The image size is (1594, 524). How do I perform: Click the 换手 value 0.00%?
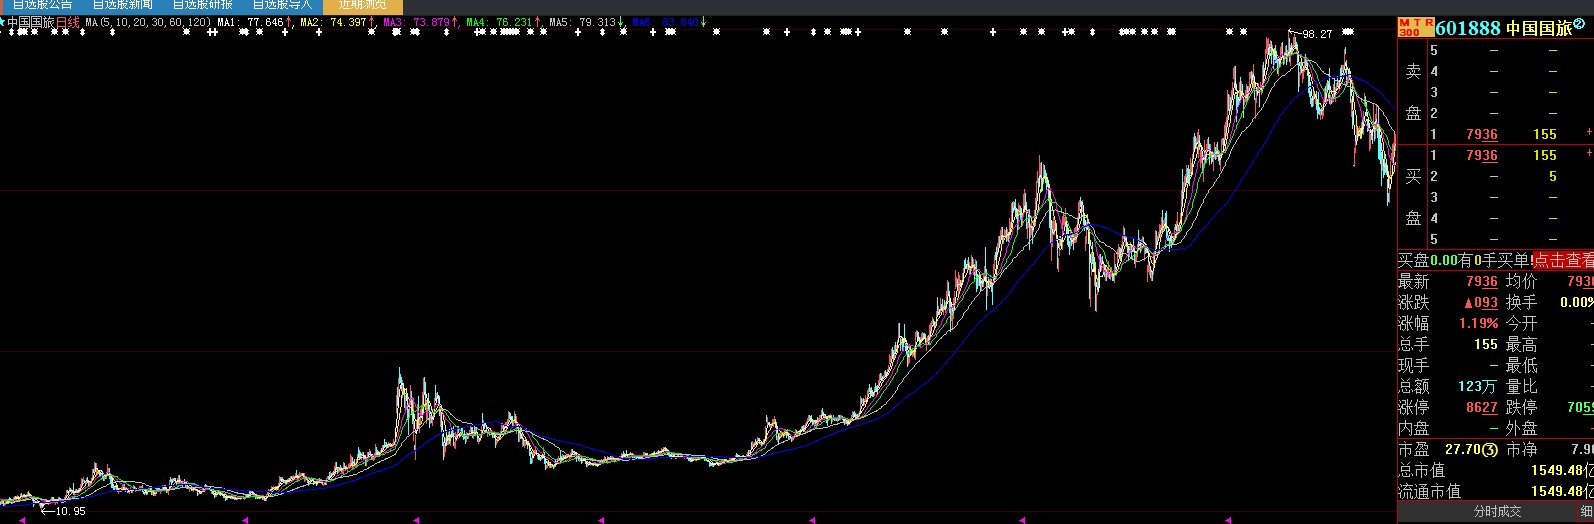pos(1577,303)
